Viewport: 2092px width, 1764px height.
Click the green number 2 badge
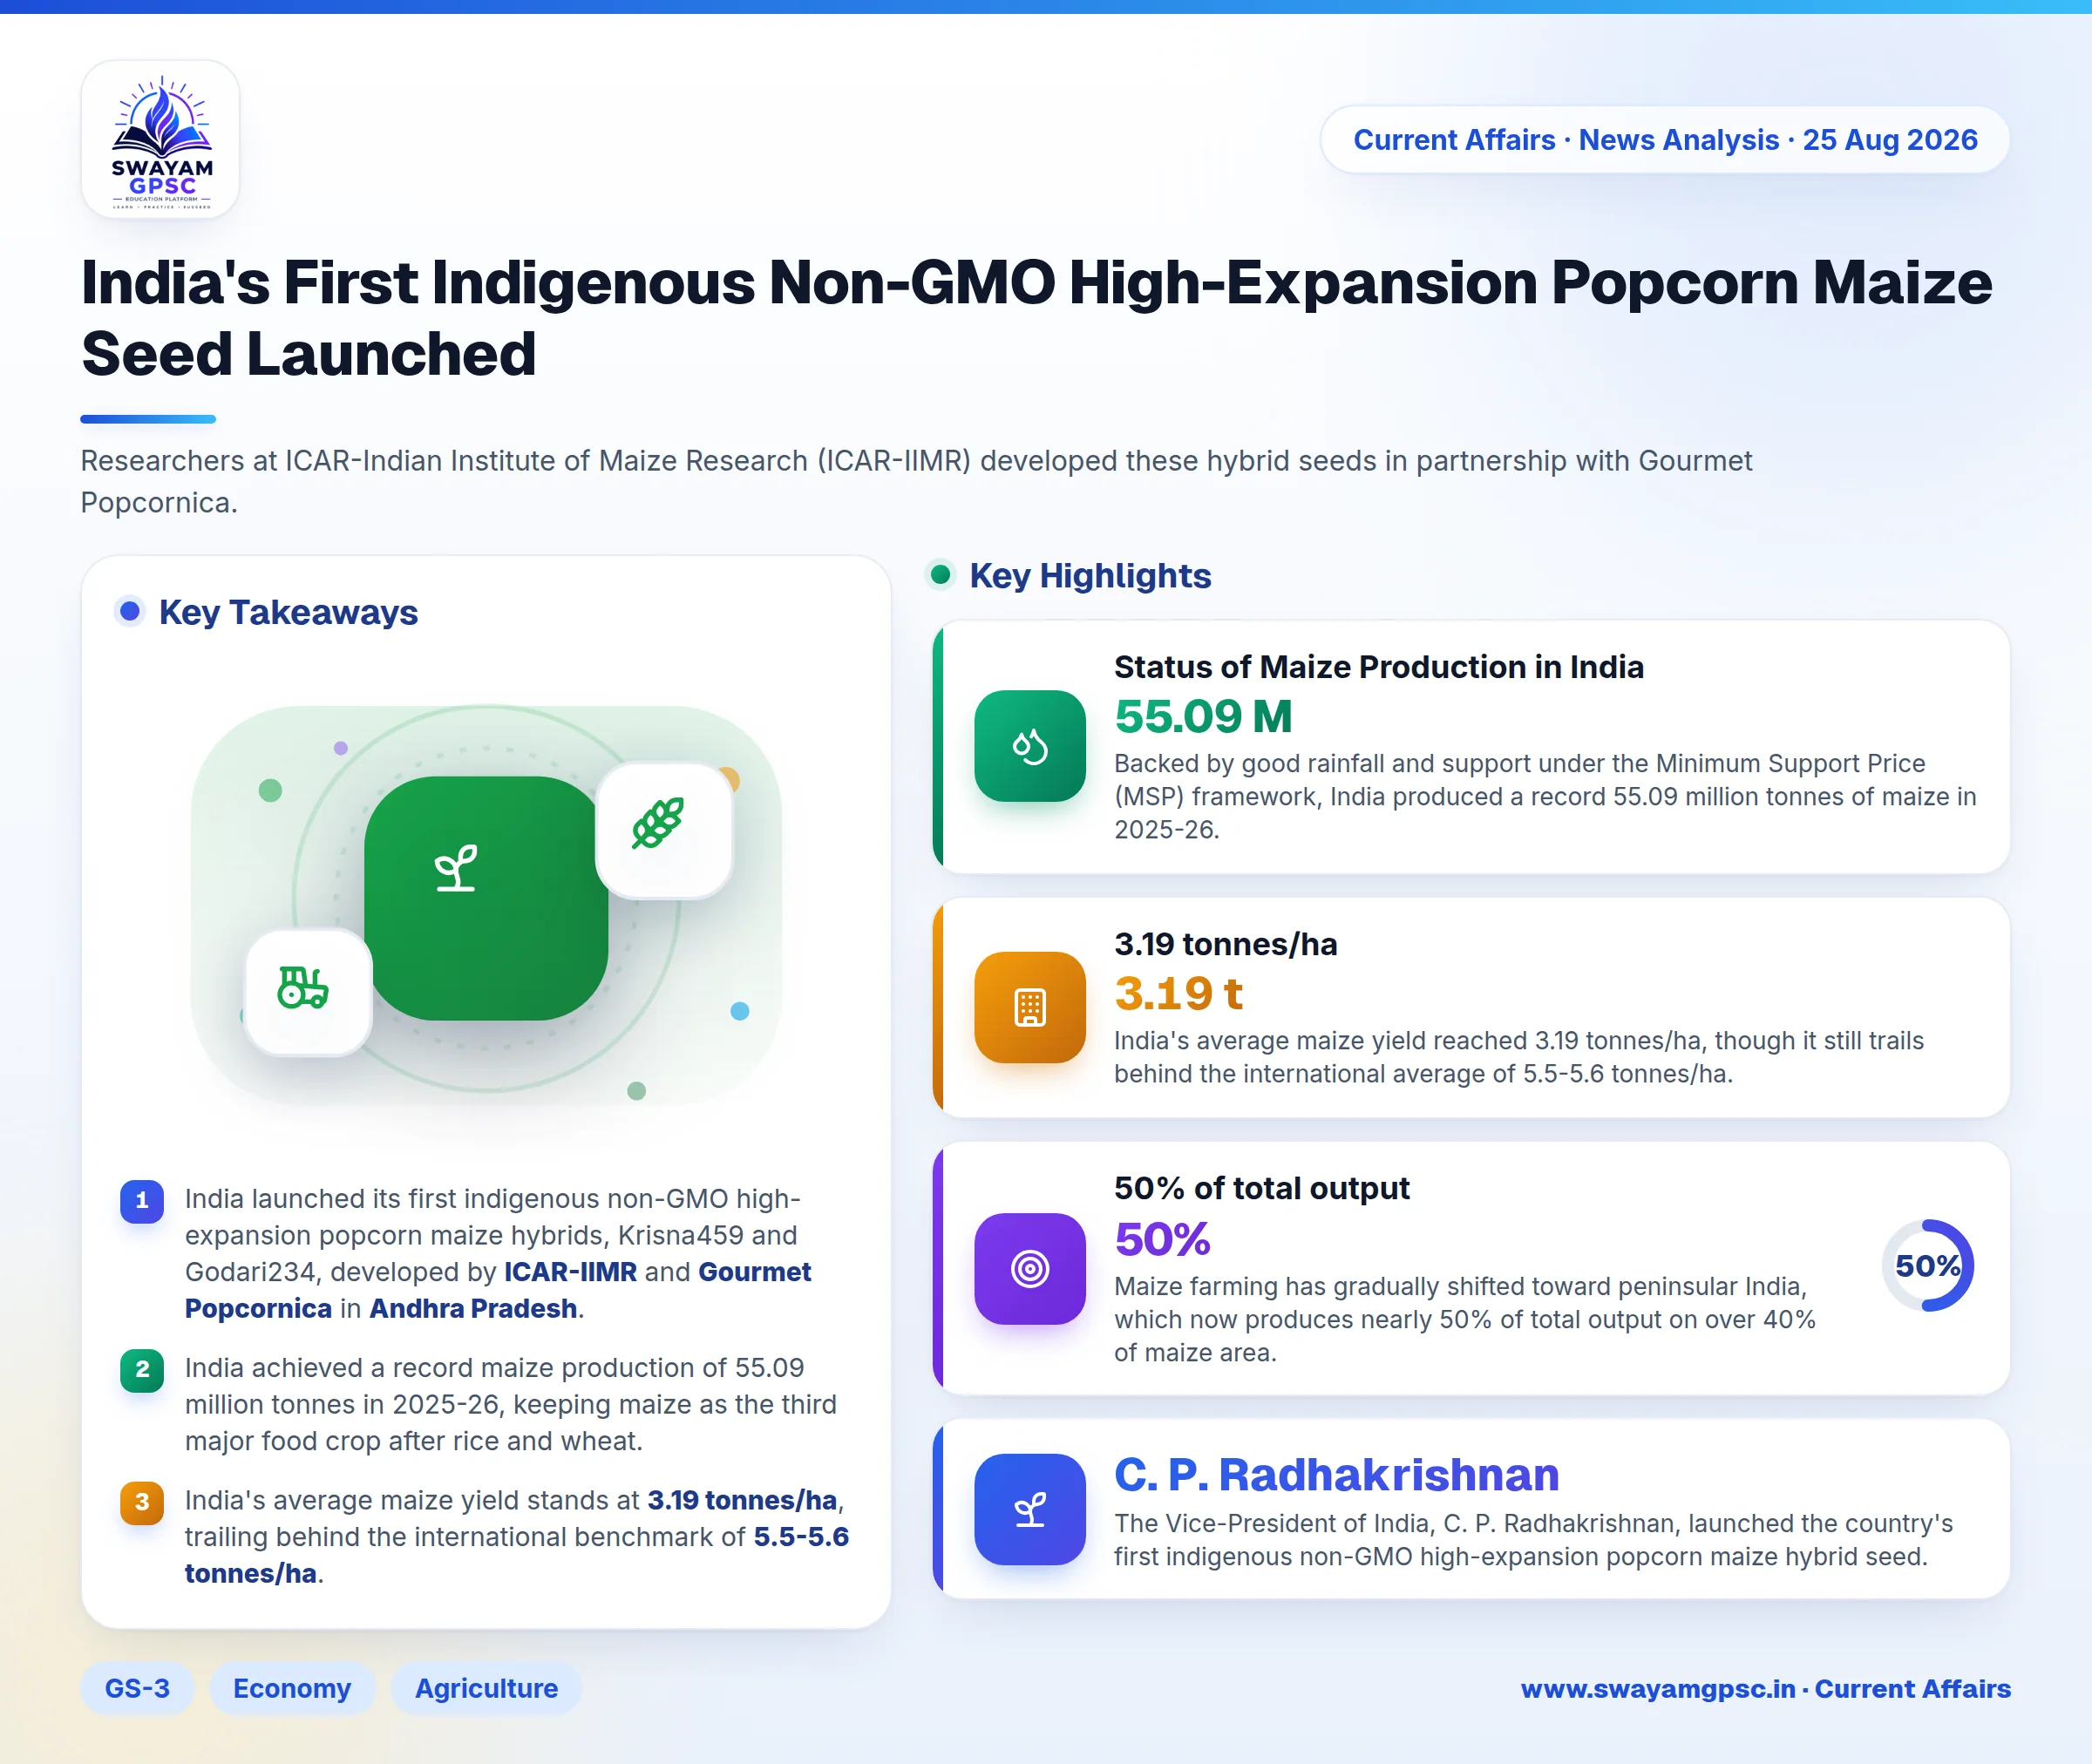click(142, 1369)
